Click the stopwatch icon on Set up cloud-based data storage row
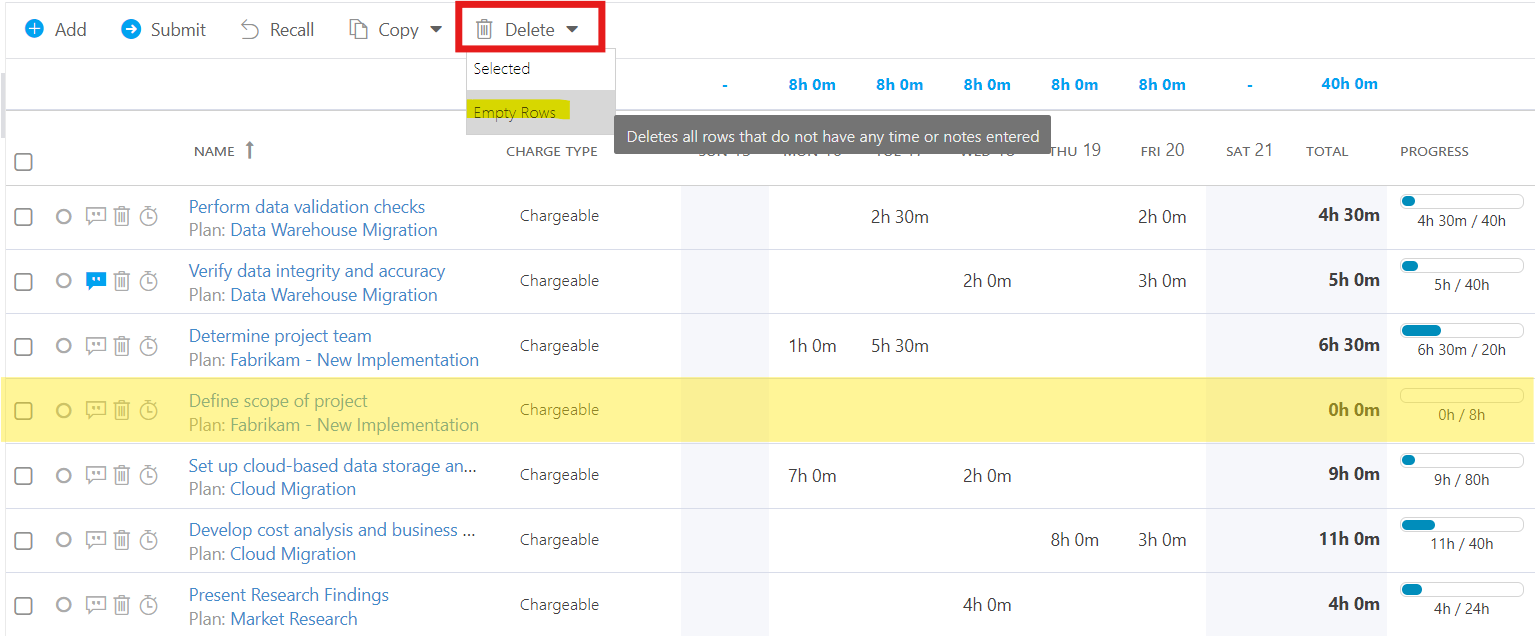Image resolution: width=1535 pixels, height=636 pixels. (149, 475)
